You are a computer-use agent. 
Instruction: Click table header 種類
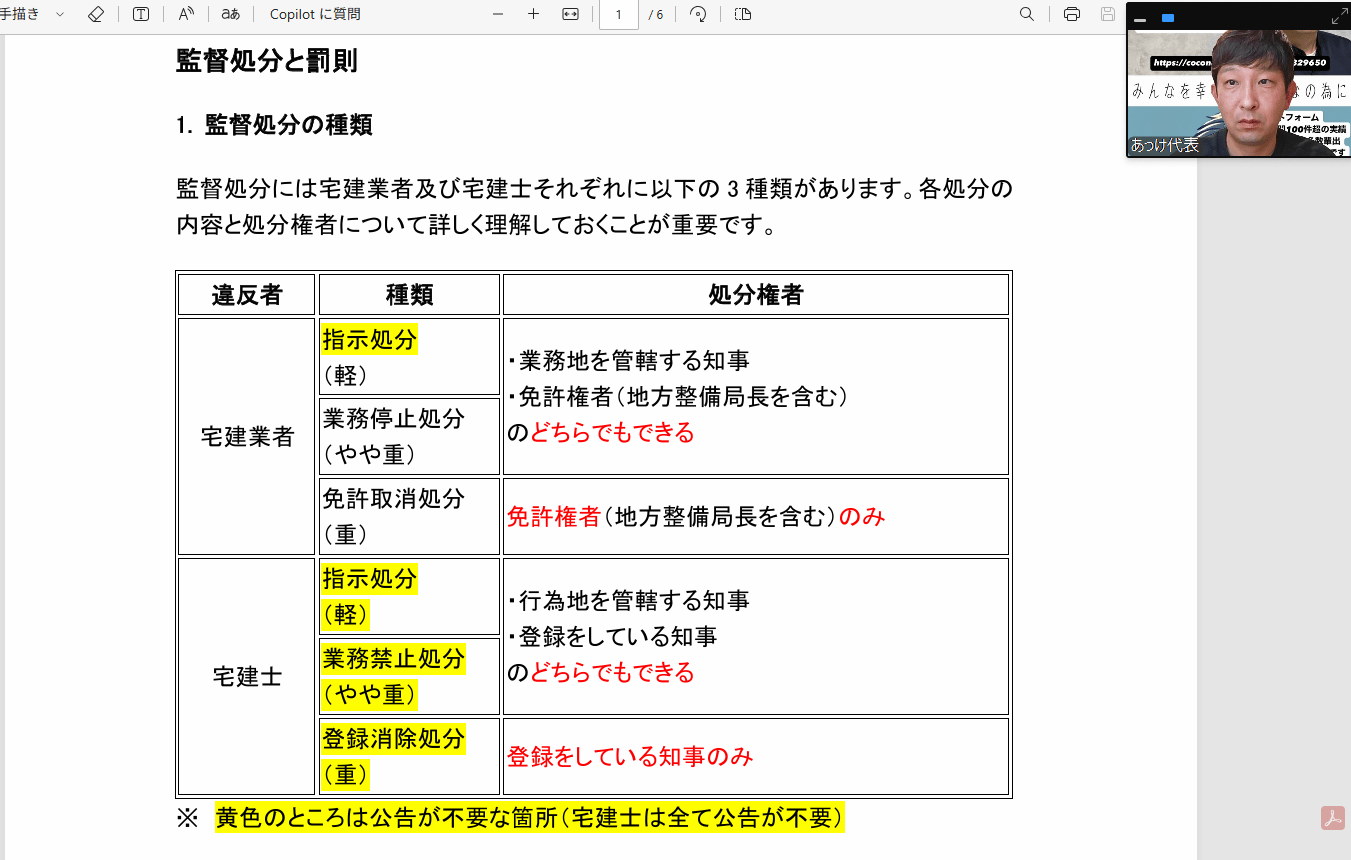pos(409,295)
